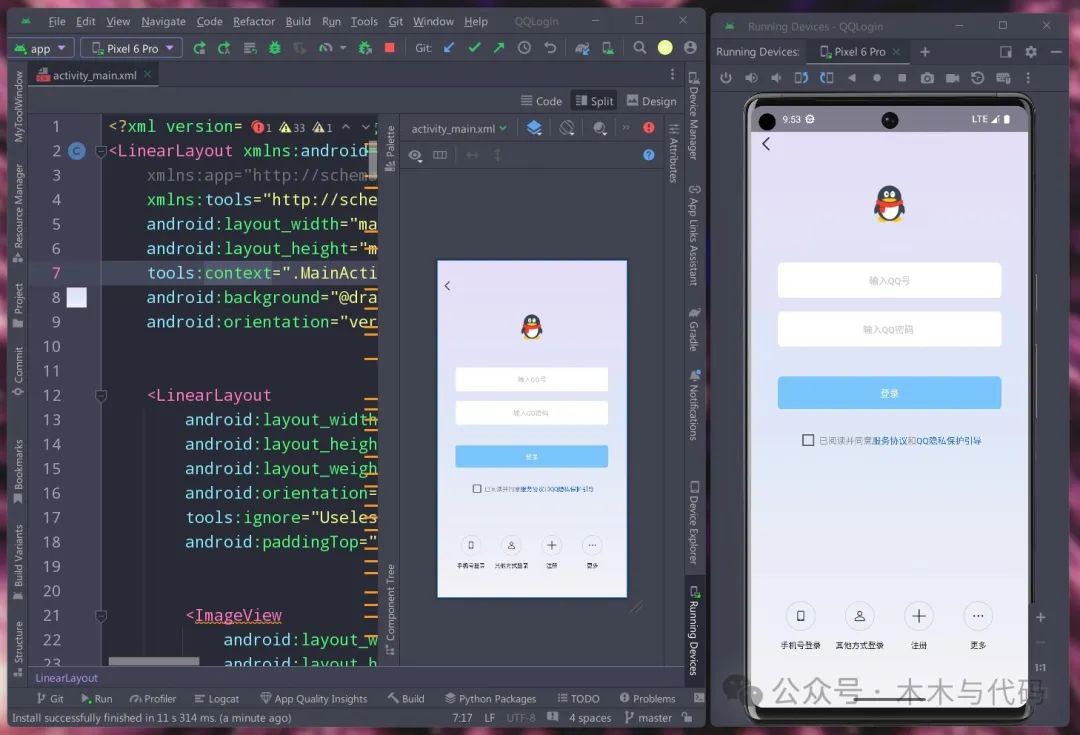
Task: Open the activity_main.xml file dropdown in design toolbar
Action: [x=459, y=129]
